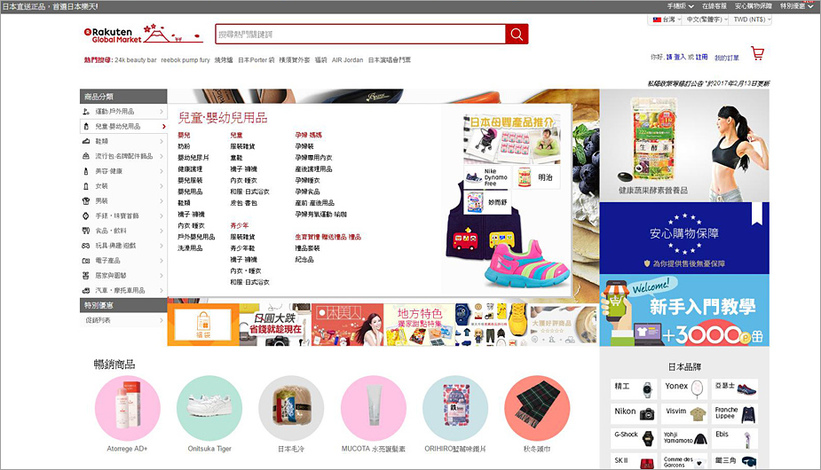The image size is (821, 470).
Task: Click the red search magnifier button
Action: (x=516, y=35)
